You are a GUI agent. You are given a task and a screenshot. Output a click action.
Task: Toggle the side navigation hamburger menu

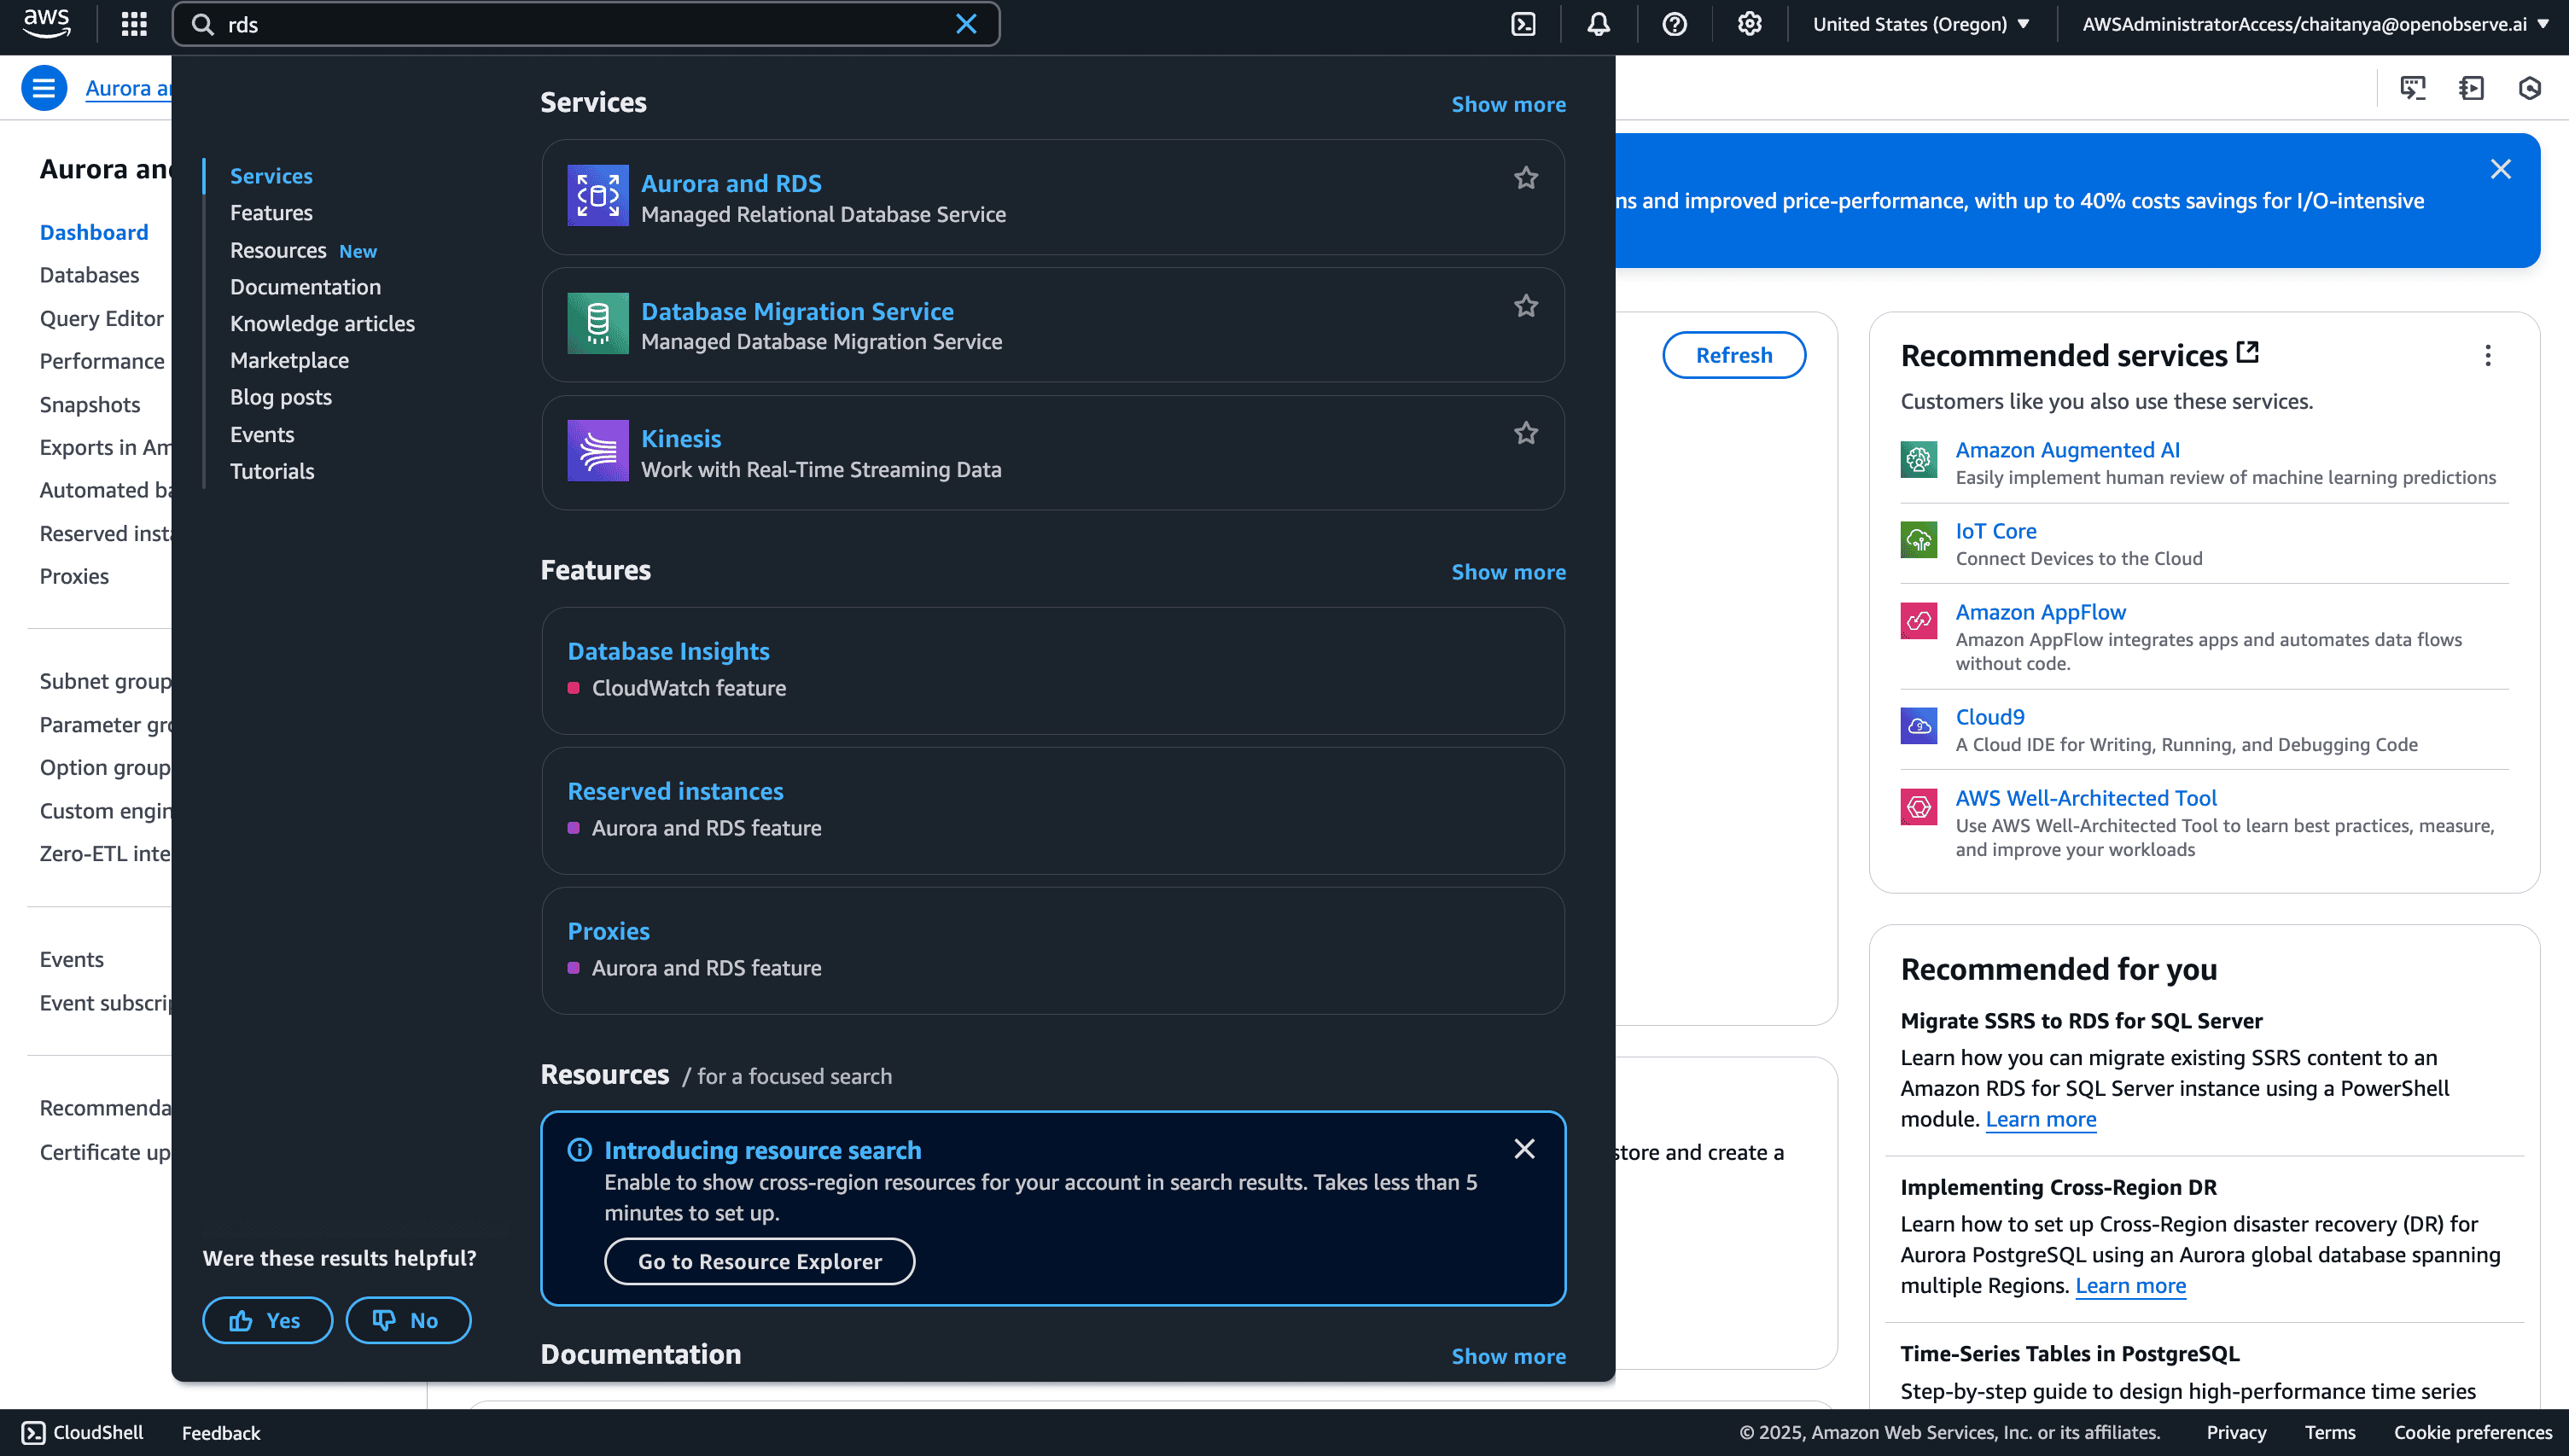tap(43, 88)
